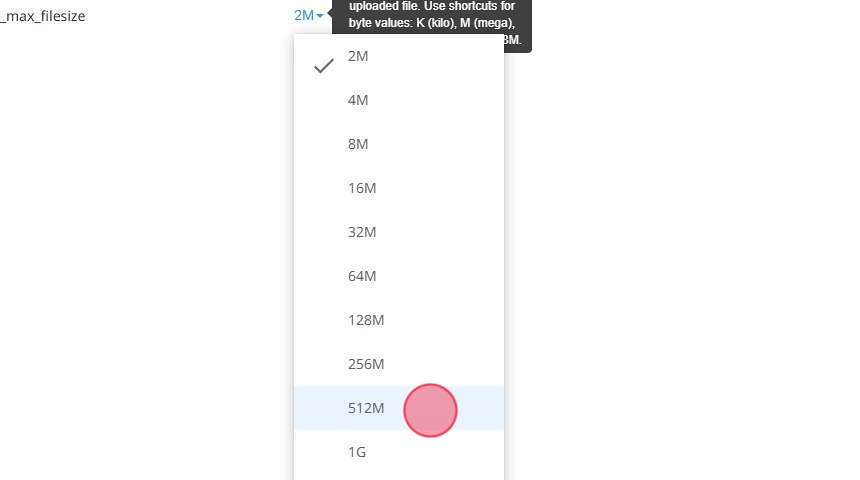Screen dimensions: 860x480
Task: Click the checkmark beside the 2M option
Action: (323, 66)
